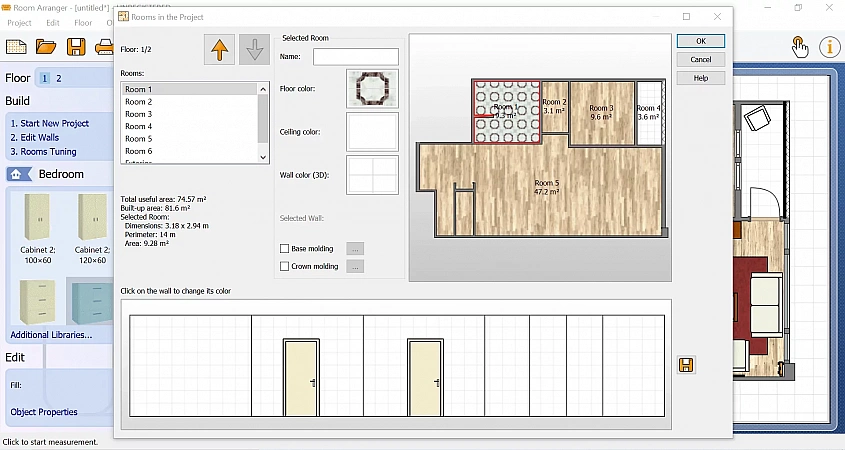Open the Project menu
The width and height of the screenshot is (845, 450).
click(19, 22)
